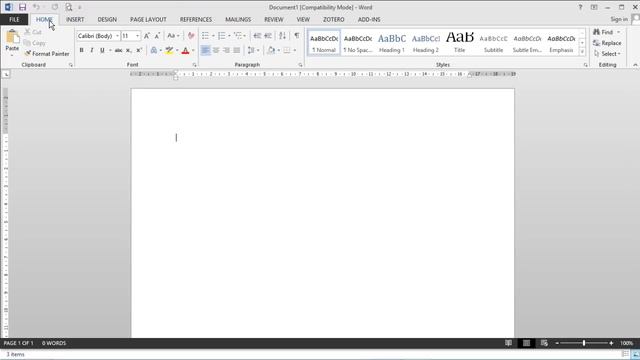640x360 pixels.
Task: Click the zoom slider handle
Action: [584, 343]
